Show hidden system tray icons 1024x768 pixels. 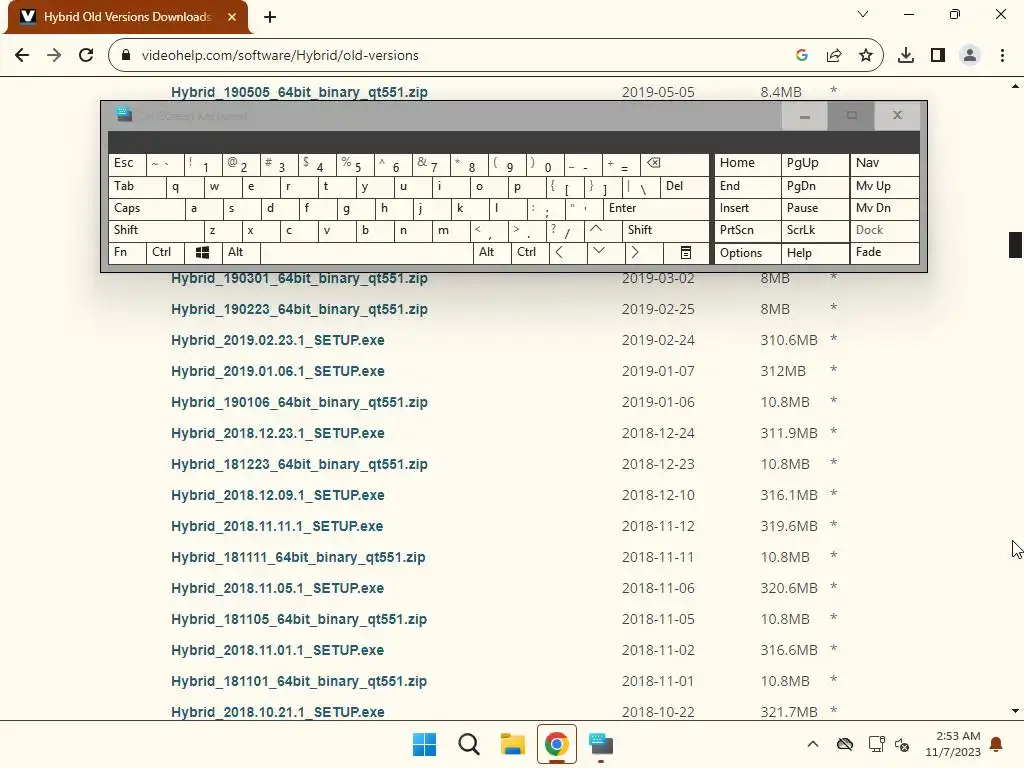pos(812,744)
